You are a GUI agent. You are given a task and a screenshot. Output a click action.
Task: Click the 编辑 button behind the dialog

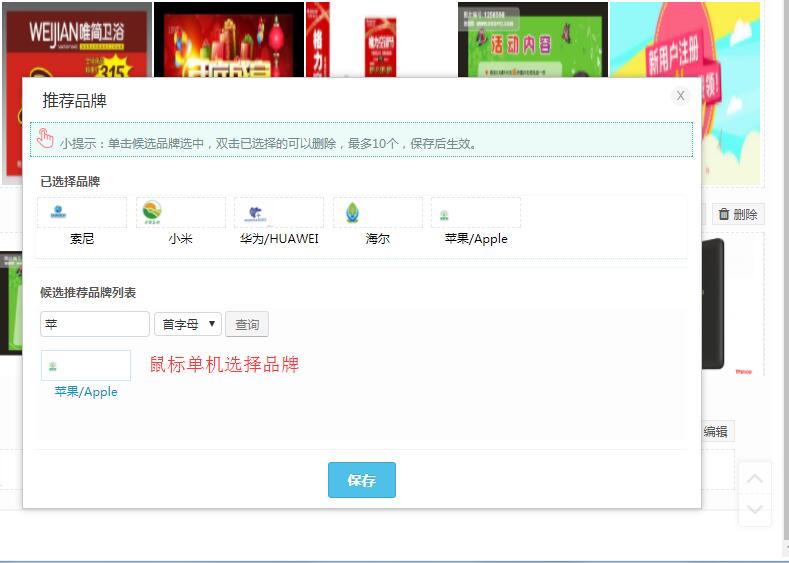pos(715,432)
